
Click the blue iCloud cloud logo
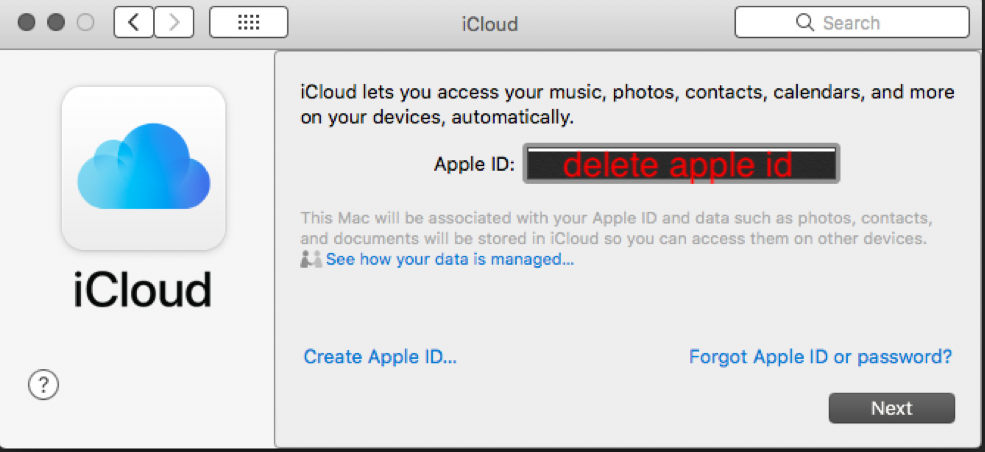point(144,168)
